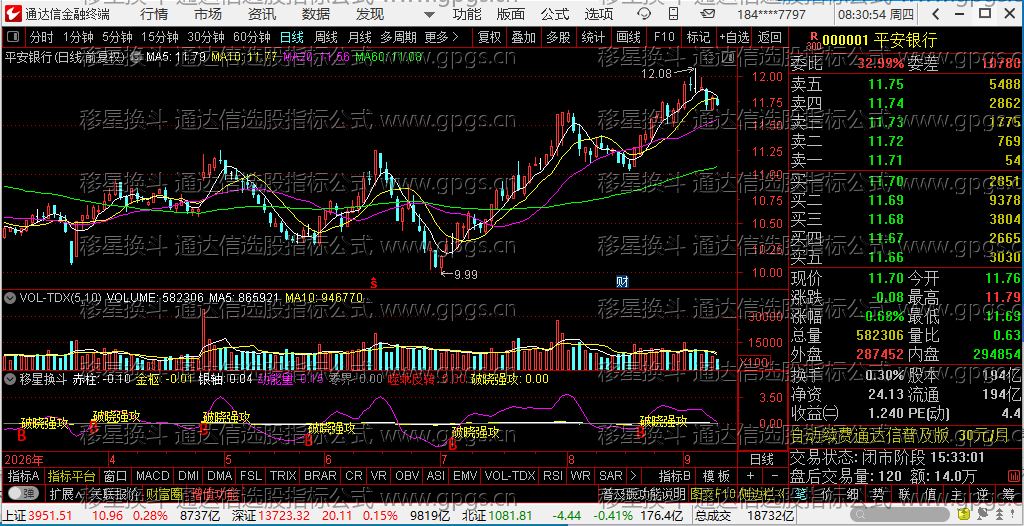
Task: Click the 筹 tab in bottom right
Action: point(1007,493)
